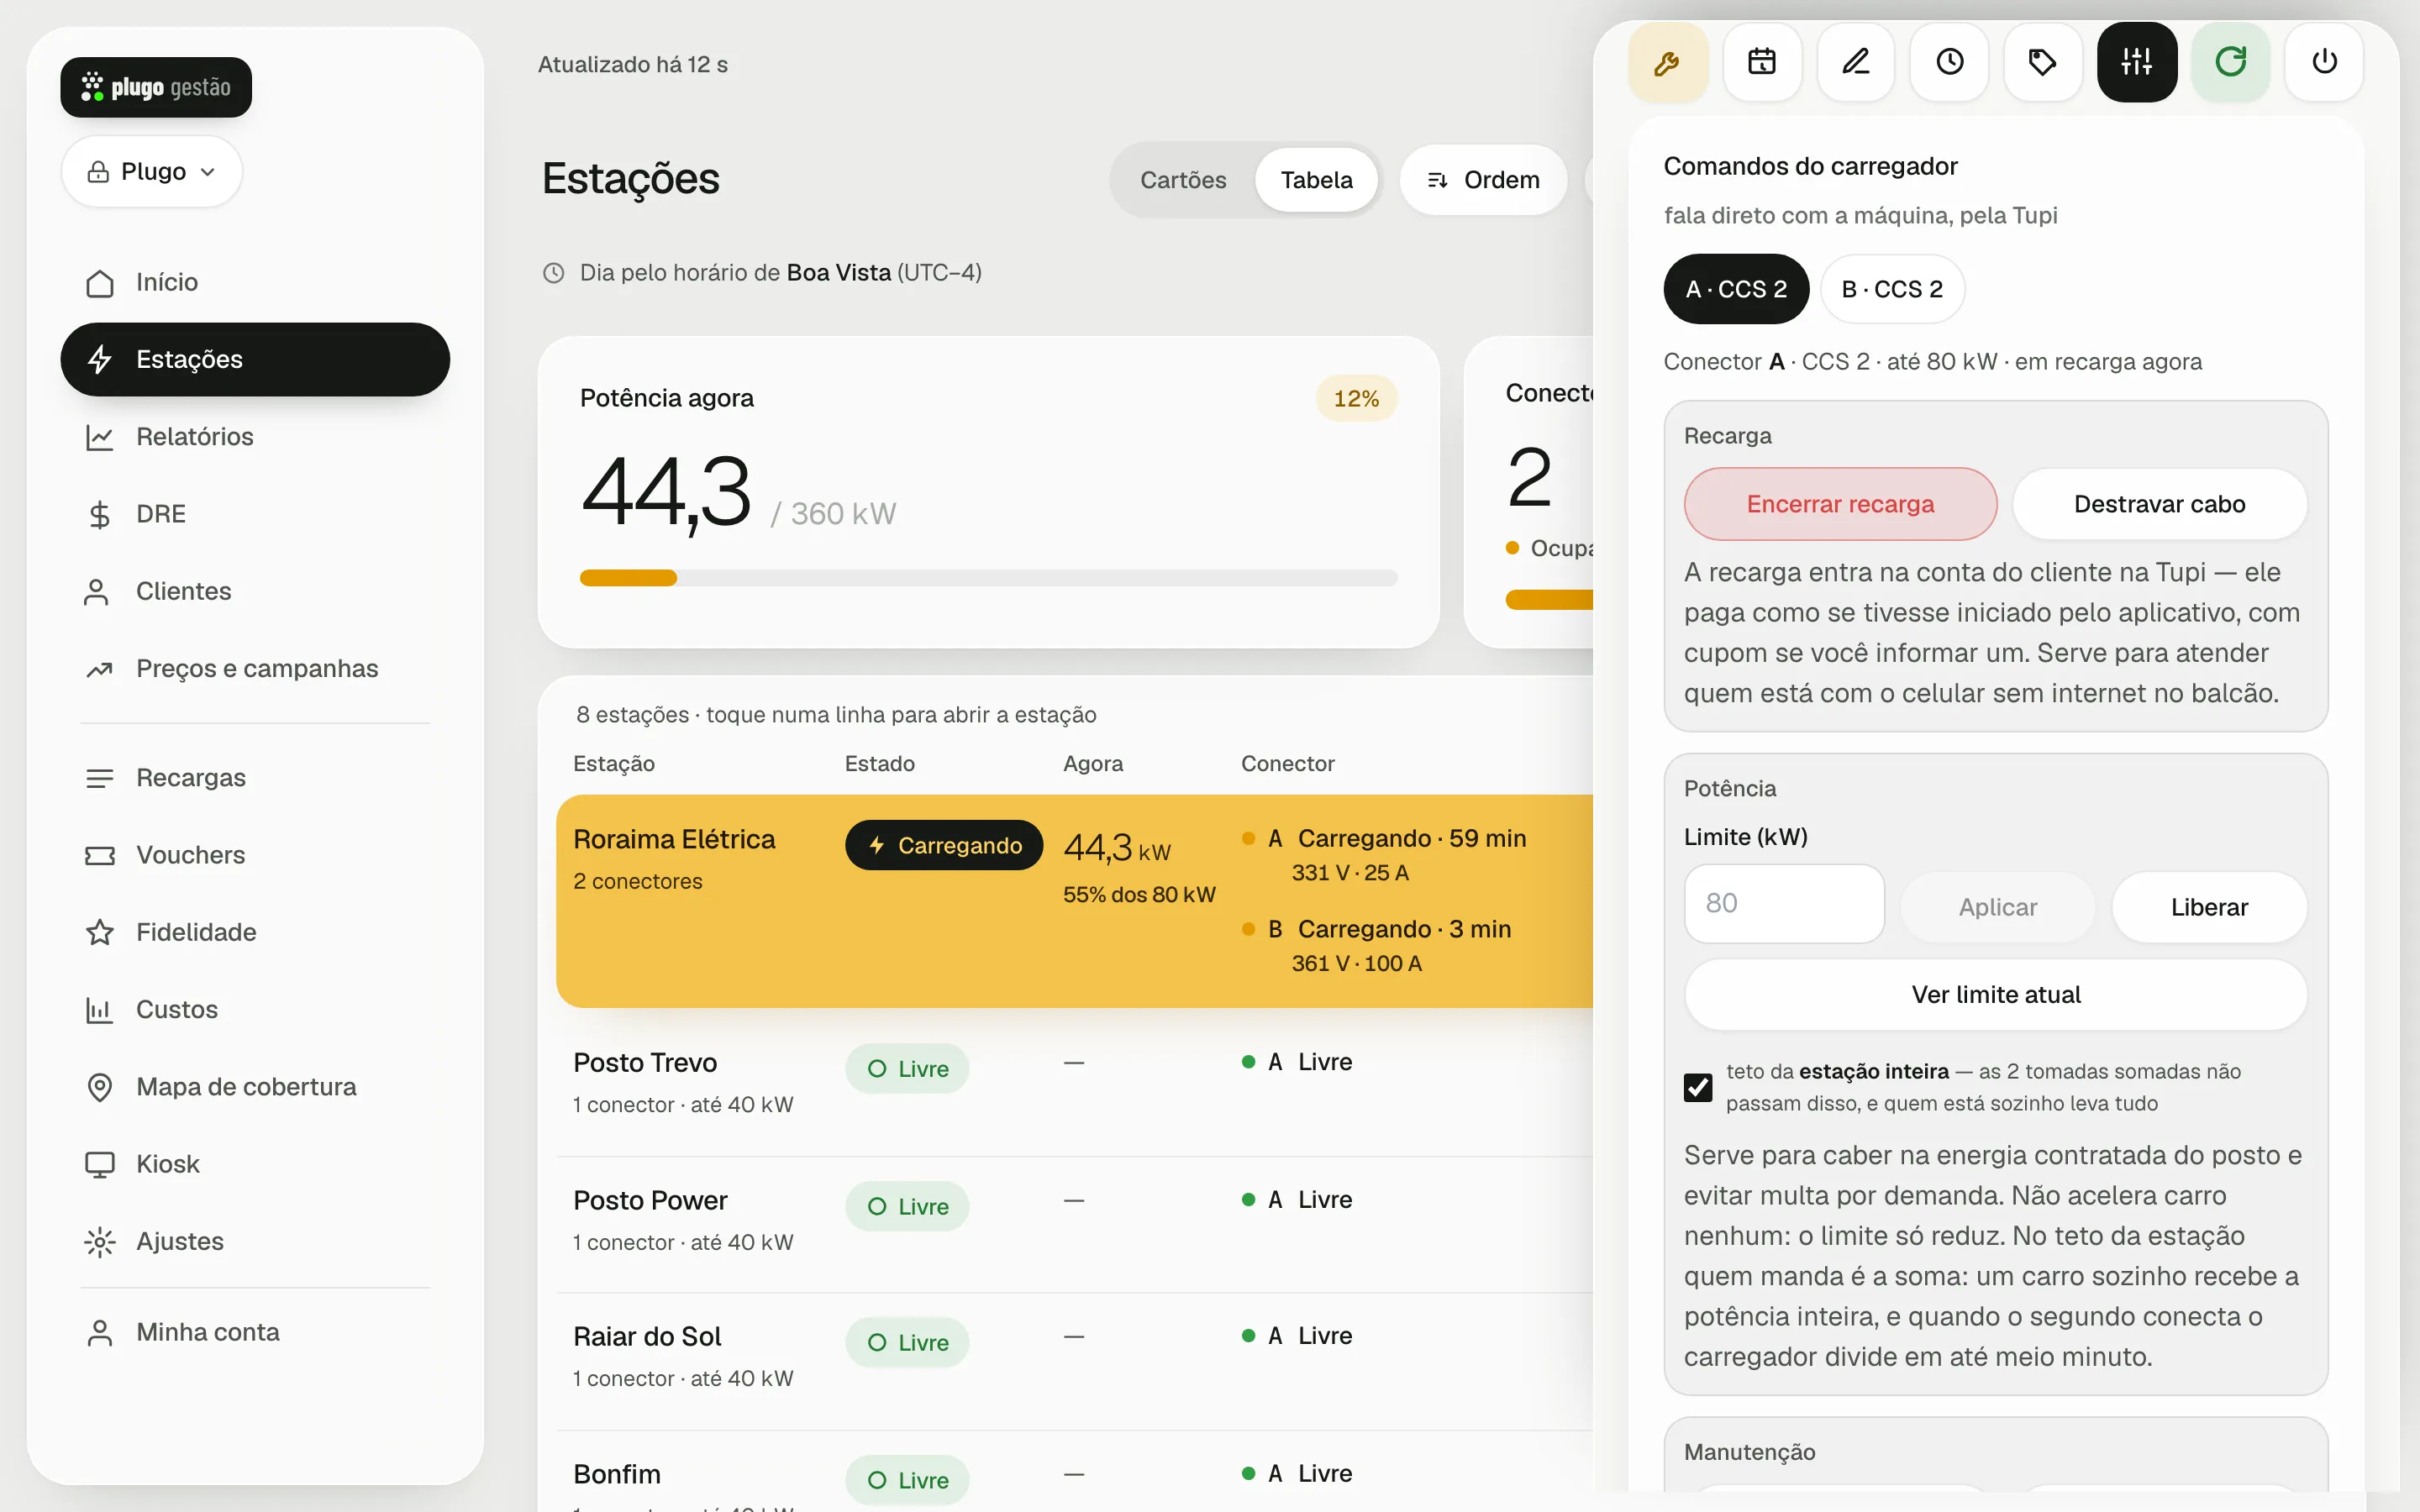Image resolution: width=2420 pixels, height=1512 pixels.
Task: Select the sliders commands icon
Action: click(2136, 62)
